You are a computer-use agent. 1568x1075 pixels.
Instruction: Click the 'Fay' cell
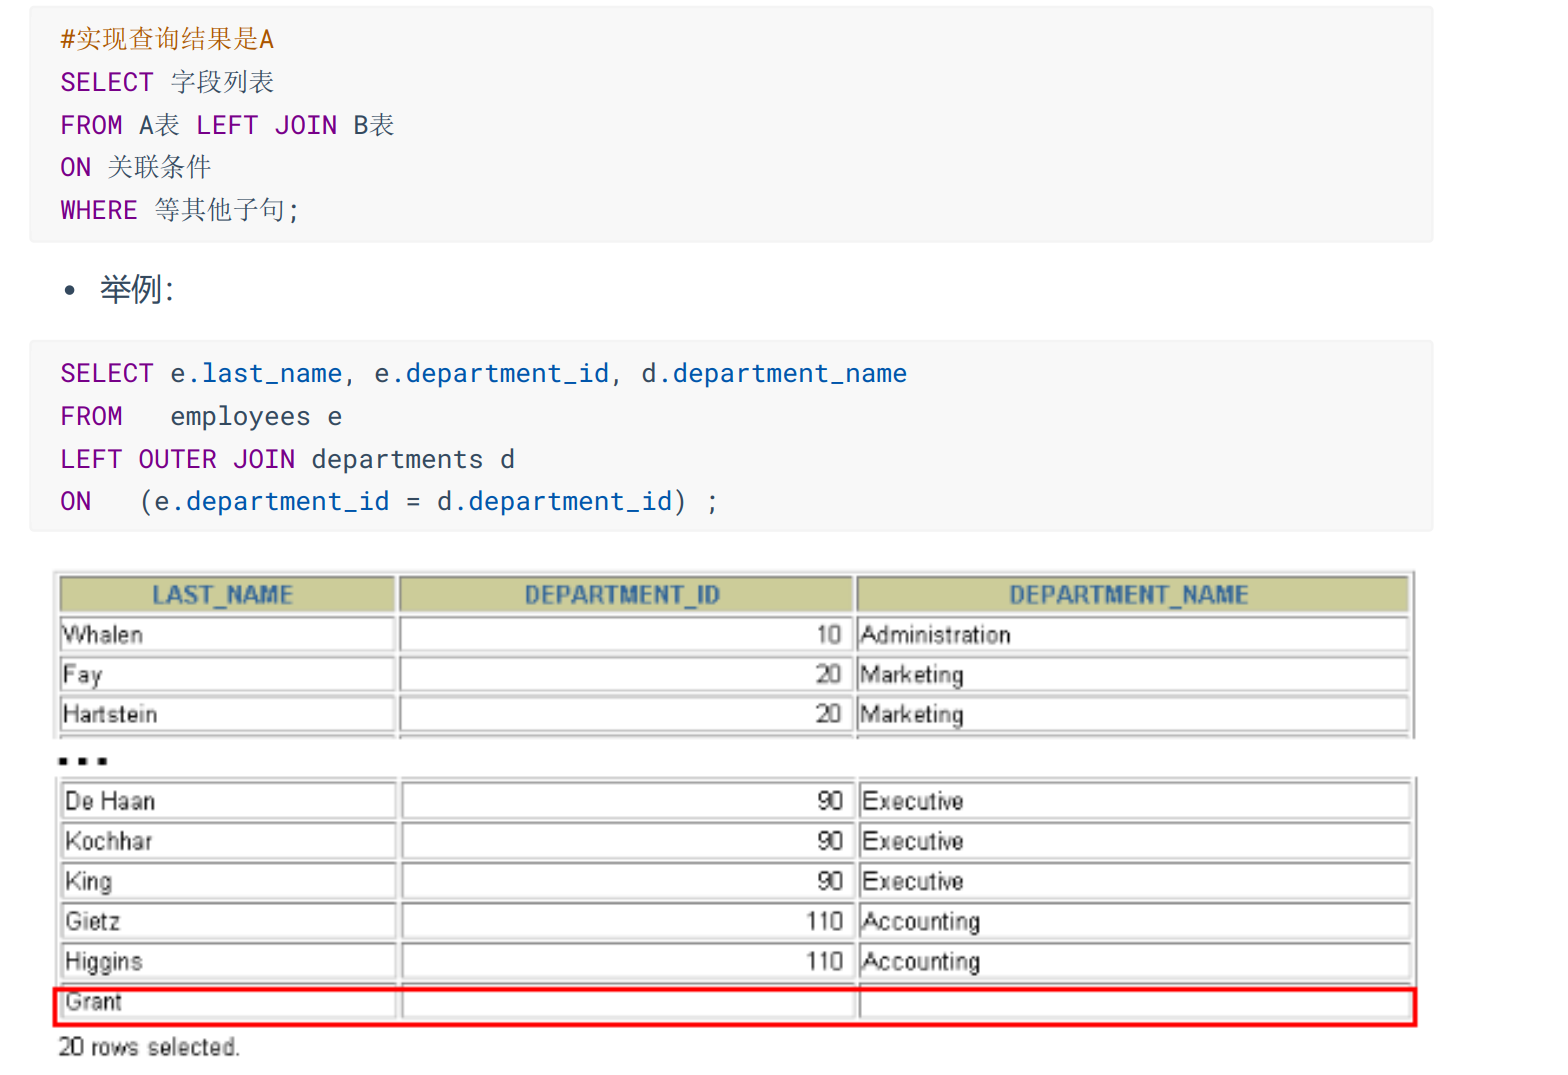point(227,675)
